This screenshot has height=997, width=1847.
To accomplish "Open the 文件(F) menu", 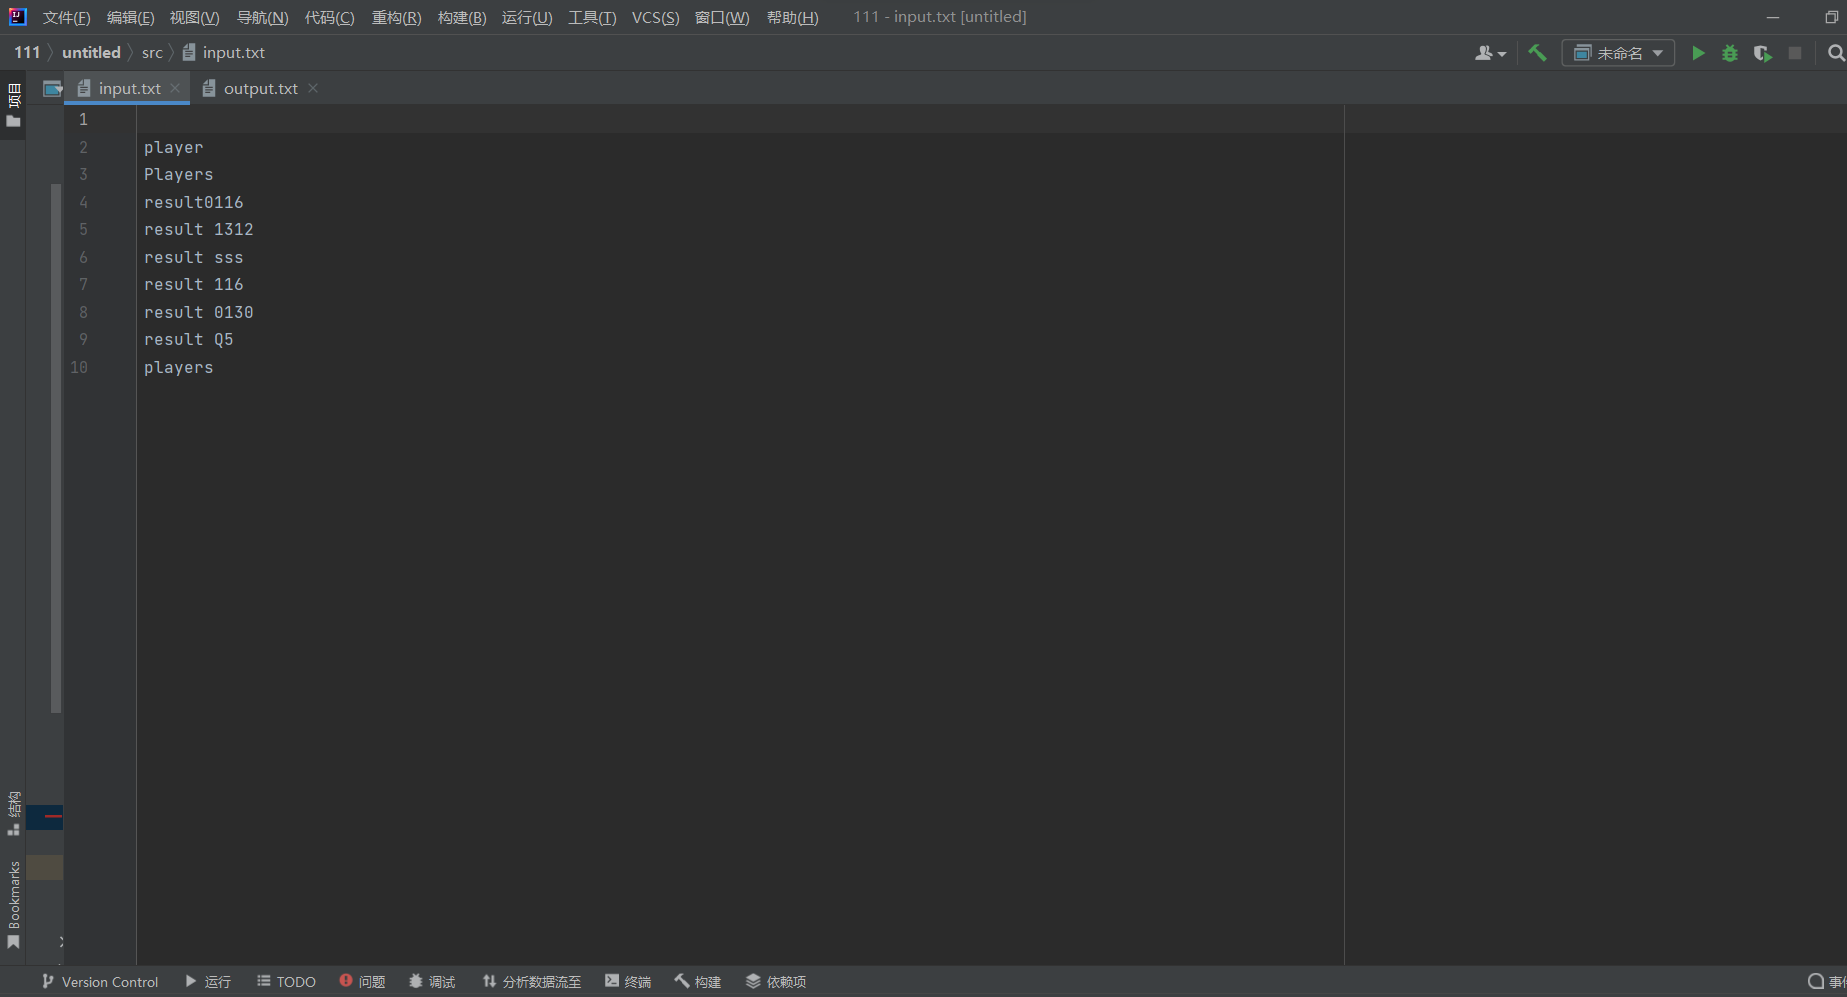I will [66, 17].
